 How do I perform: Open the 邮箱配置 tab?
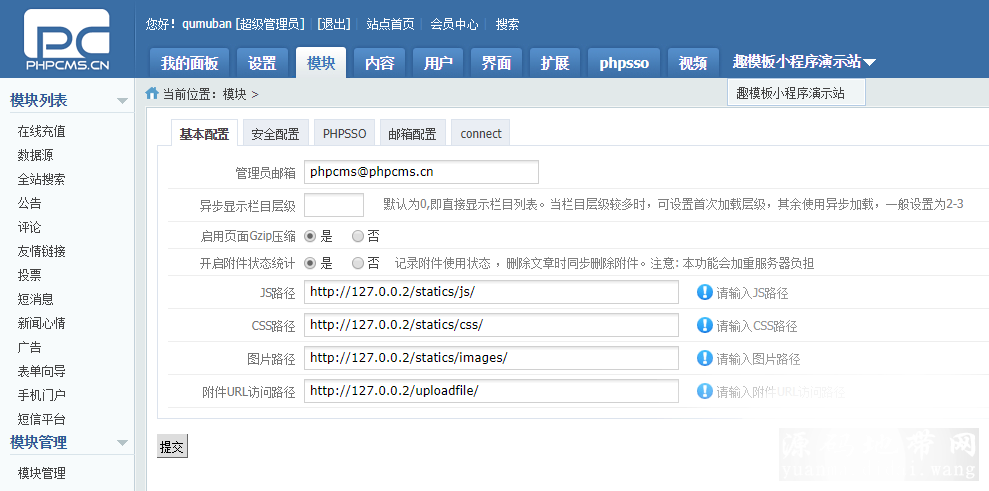click(412, 133)
